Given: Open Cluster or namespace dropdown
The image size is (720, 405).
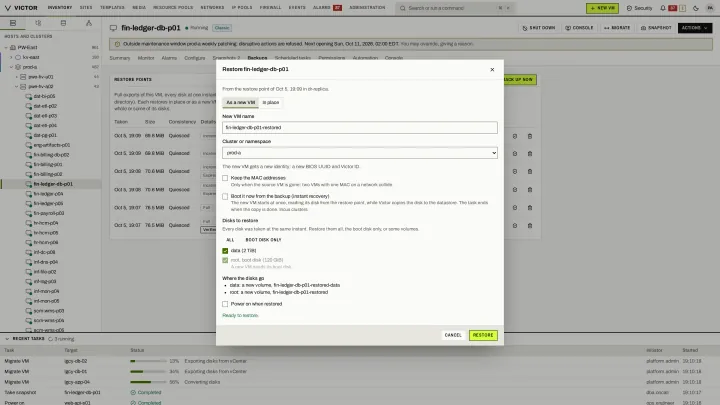Looking at the screenshot, I should click(360, 153).
